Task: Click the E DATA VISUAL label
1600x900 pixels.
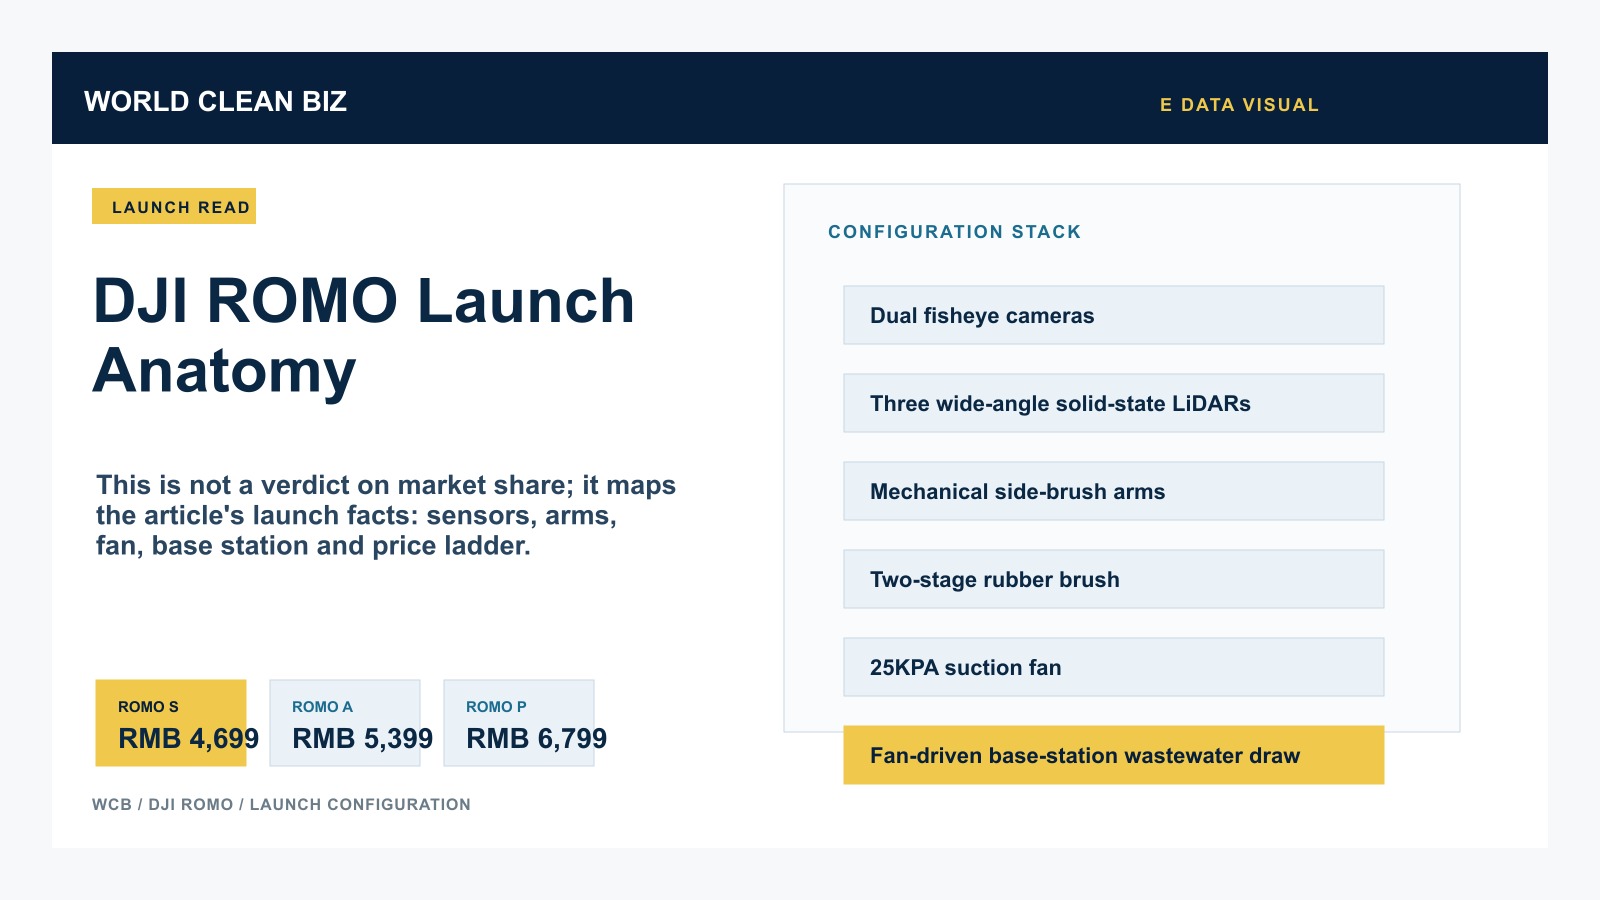Action: (x=1239, y=105)
